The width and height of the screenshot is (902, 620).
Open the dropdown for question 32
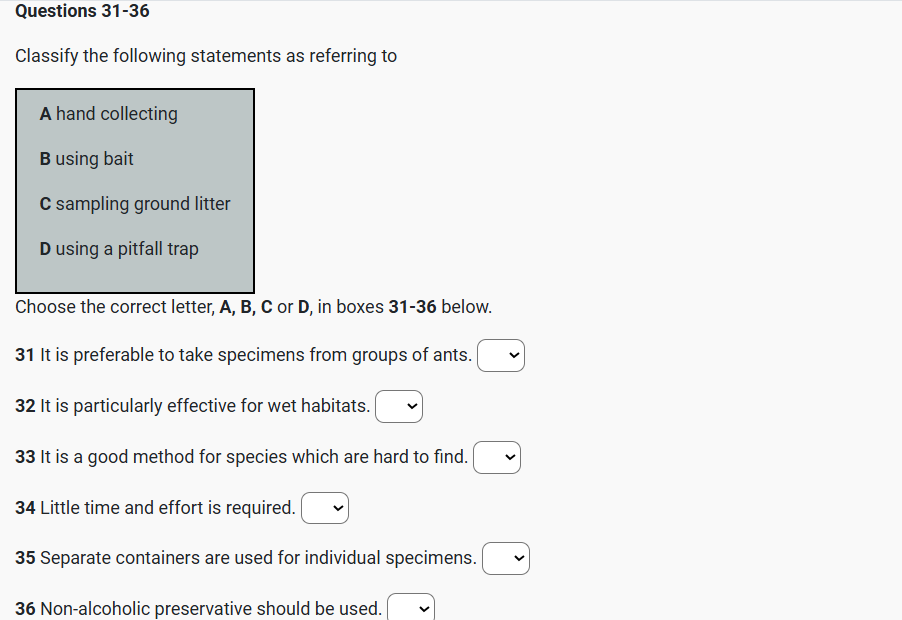tap(399, 407)
